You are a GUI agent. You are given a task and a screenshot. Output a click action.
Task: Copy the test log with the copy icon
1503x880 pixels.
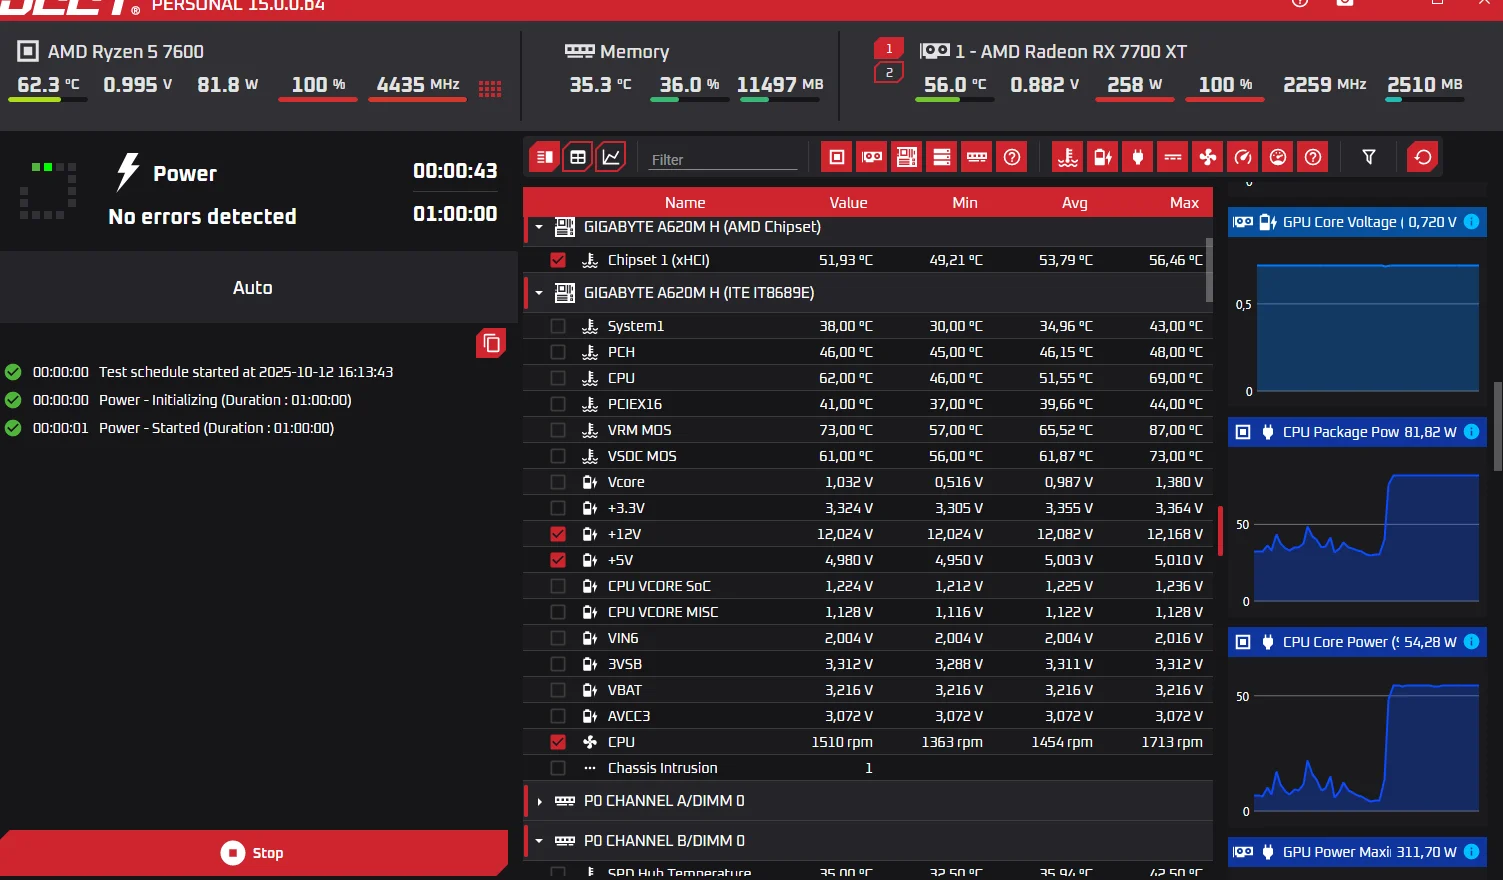pyautogui.click(x=491, y=343)
